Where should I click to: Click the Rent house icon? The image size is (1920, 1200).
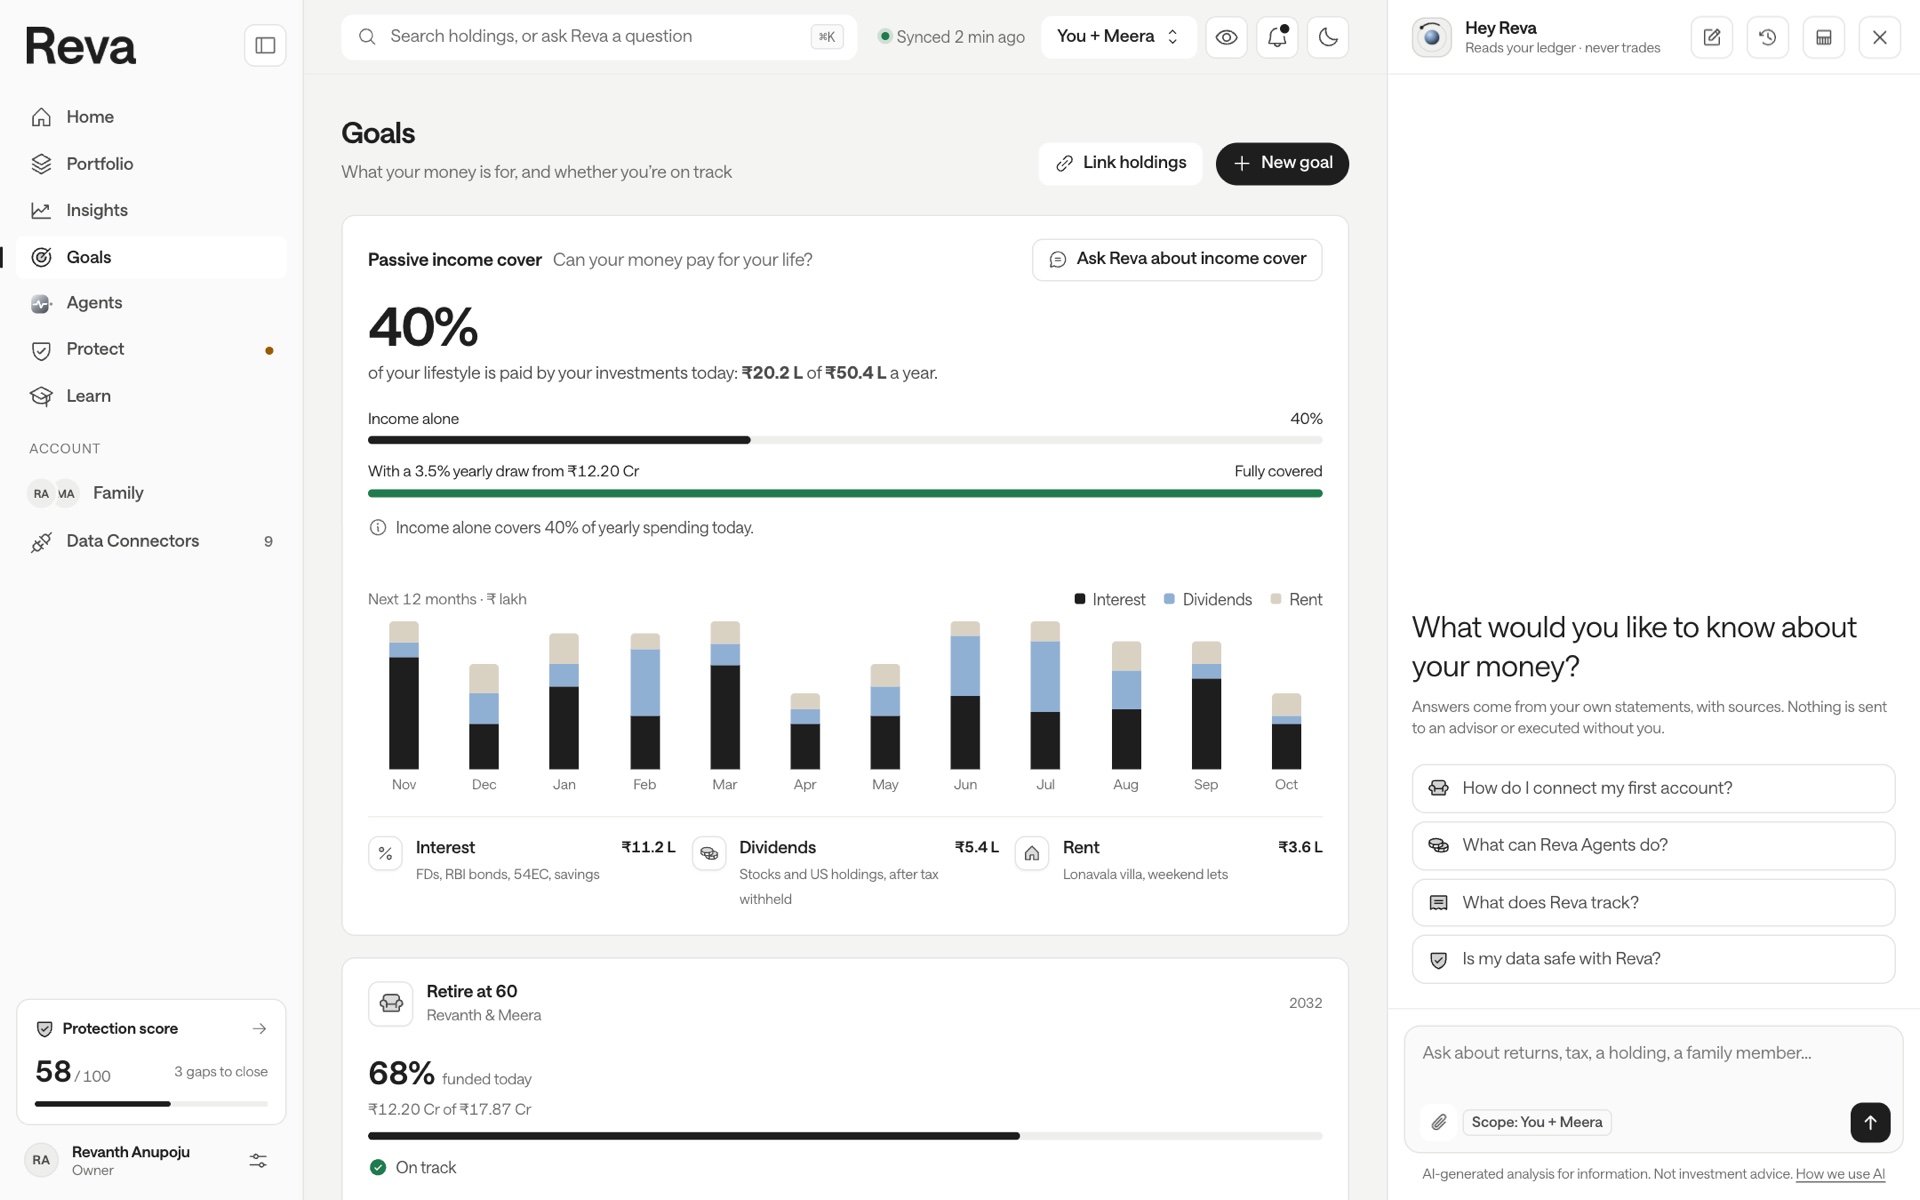(1032, 854)
